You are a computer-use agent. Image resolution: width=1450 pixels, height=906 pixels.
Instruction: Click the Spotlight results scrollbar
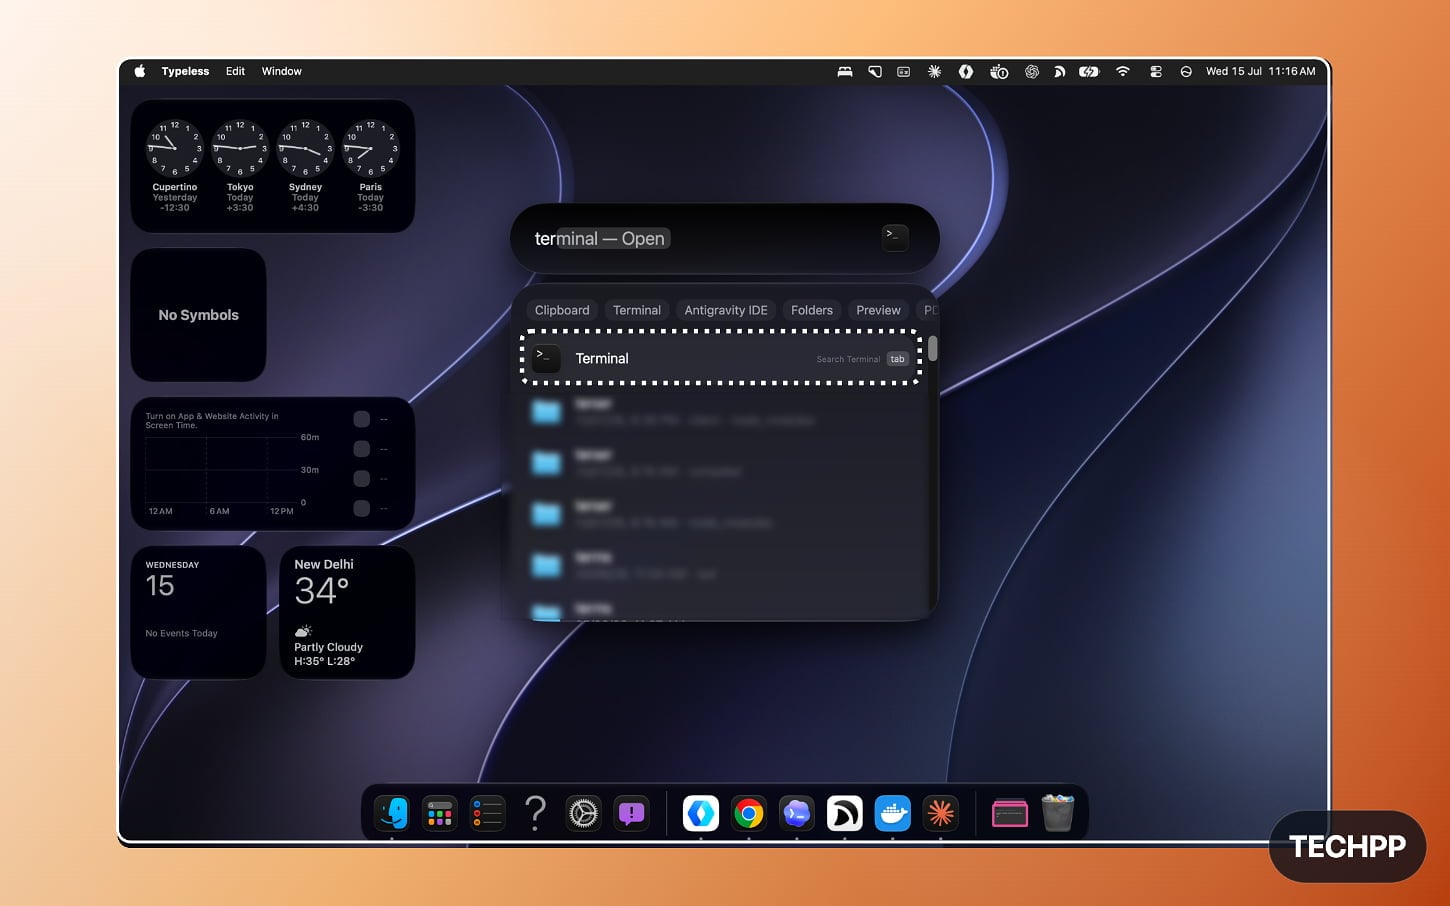click(932, 348)
